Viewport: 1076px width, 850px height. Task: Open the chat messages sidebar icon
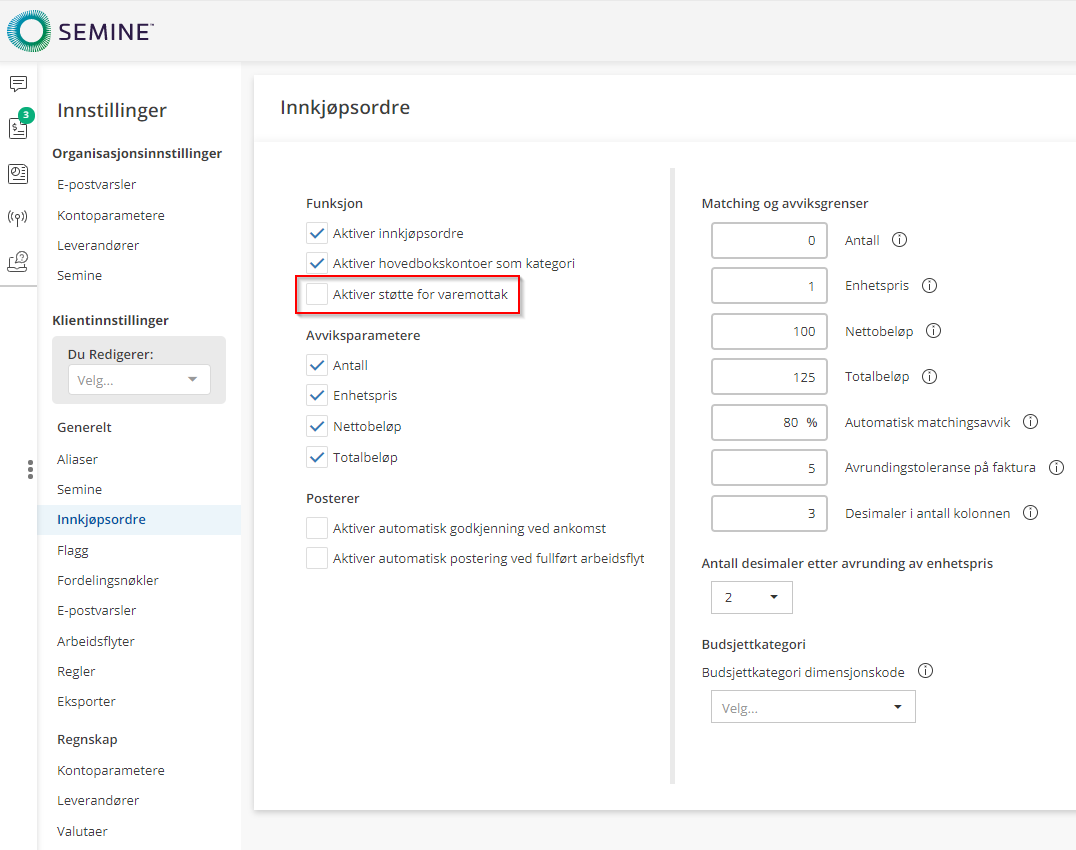click(x=18, y=84)
